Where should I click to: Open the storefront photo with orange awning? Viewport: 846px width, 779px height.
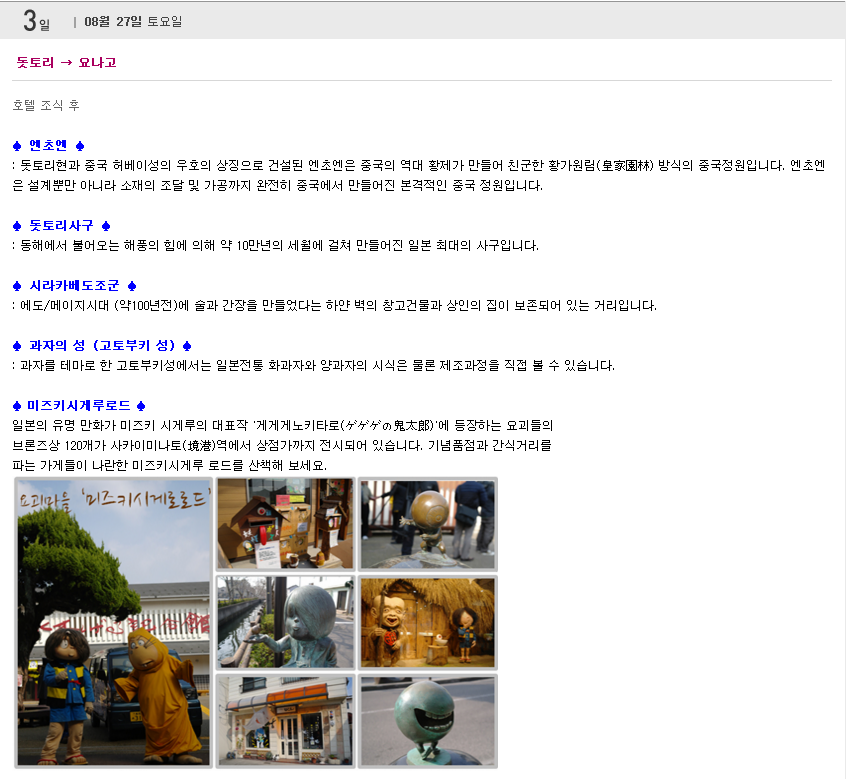(285, 721)
